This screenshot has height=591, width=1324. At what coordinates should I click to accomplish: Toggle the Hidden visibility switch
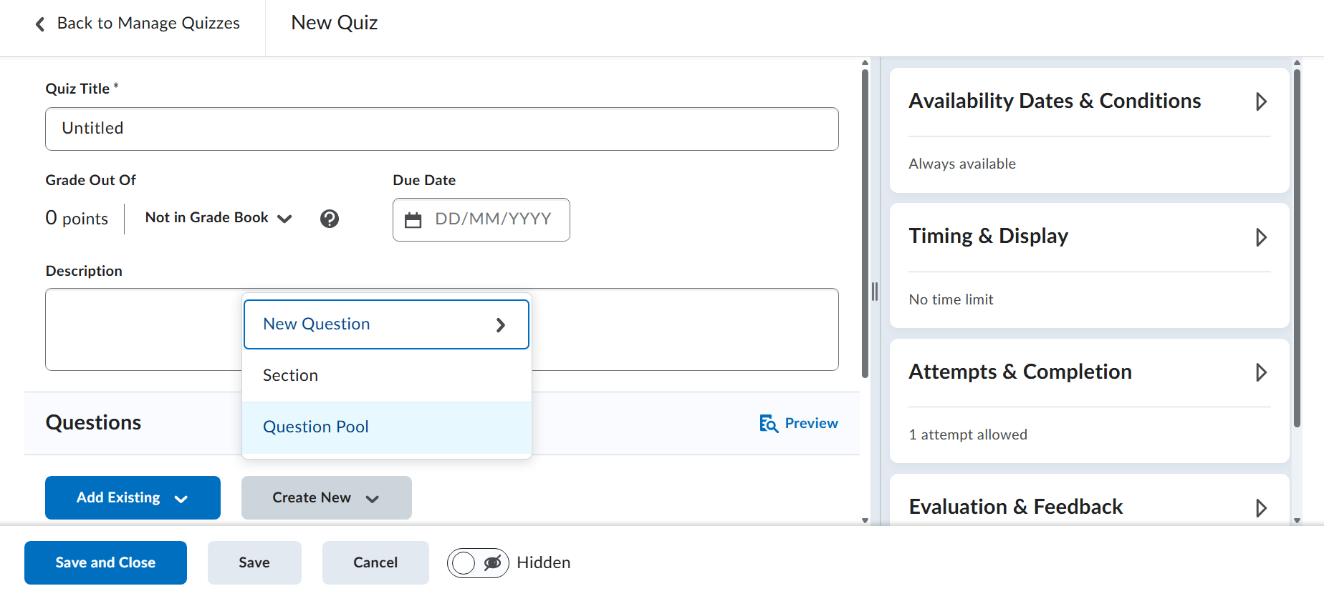tap(478, 563)
